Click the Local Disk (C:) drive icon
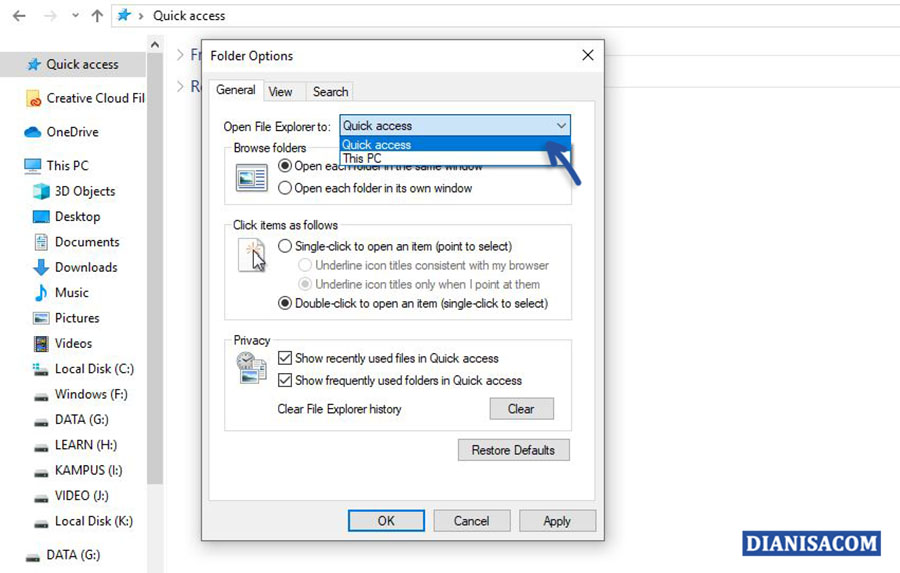Screen dimensions: 900x573 point(41,369)
